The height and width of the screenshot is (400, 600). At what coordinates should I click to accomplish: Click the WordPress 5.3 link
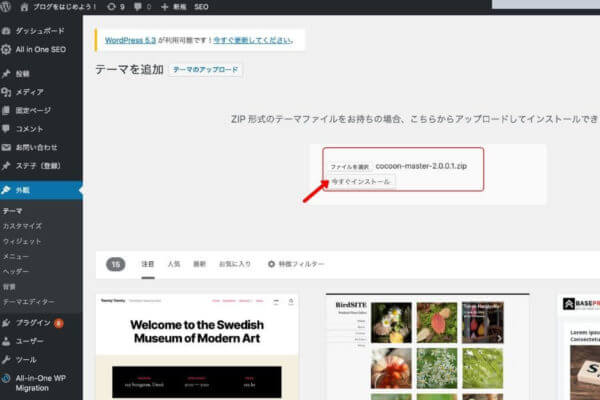tap(130, 40)
